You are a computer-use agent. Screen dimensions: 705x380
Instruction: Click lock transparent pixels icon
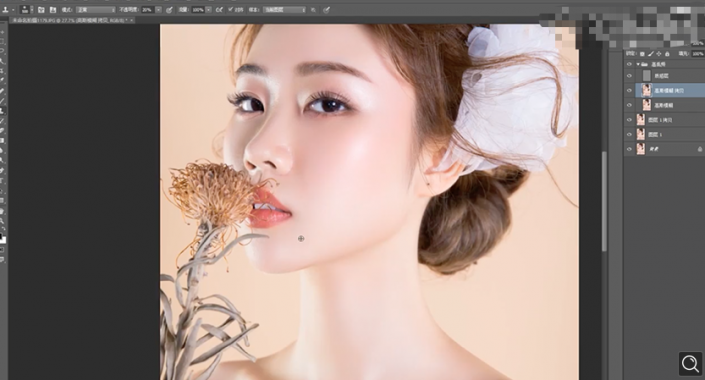[642, 54]
